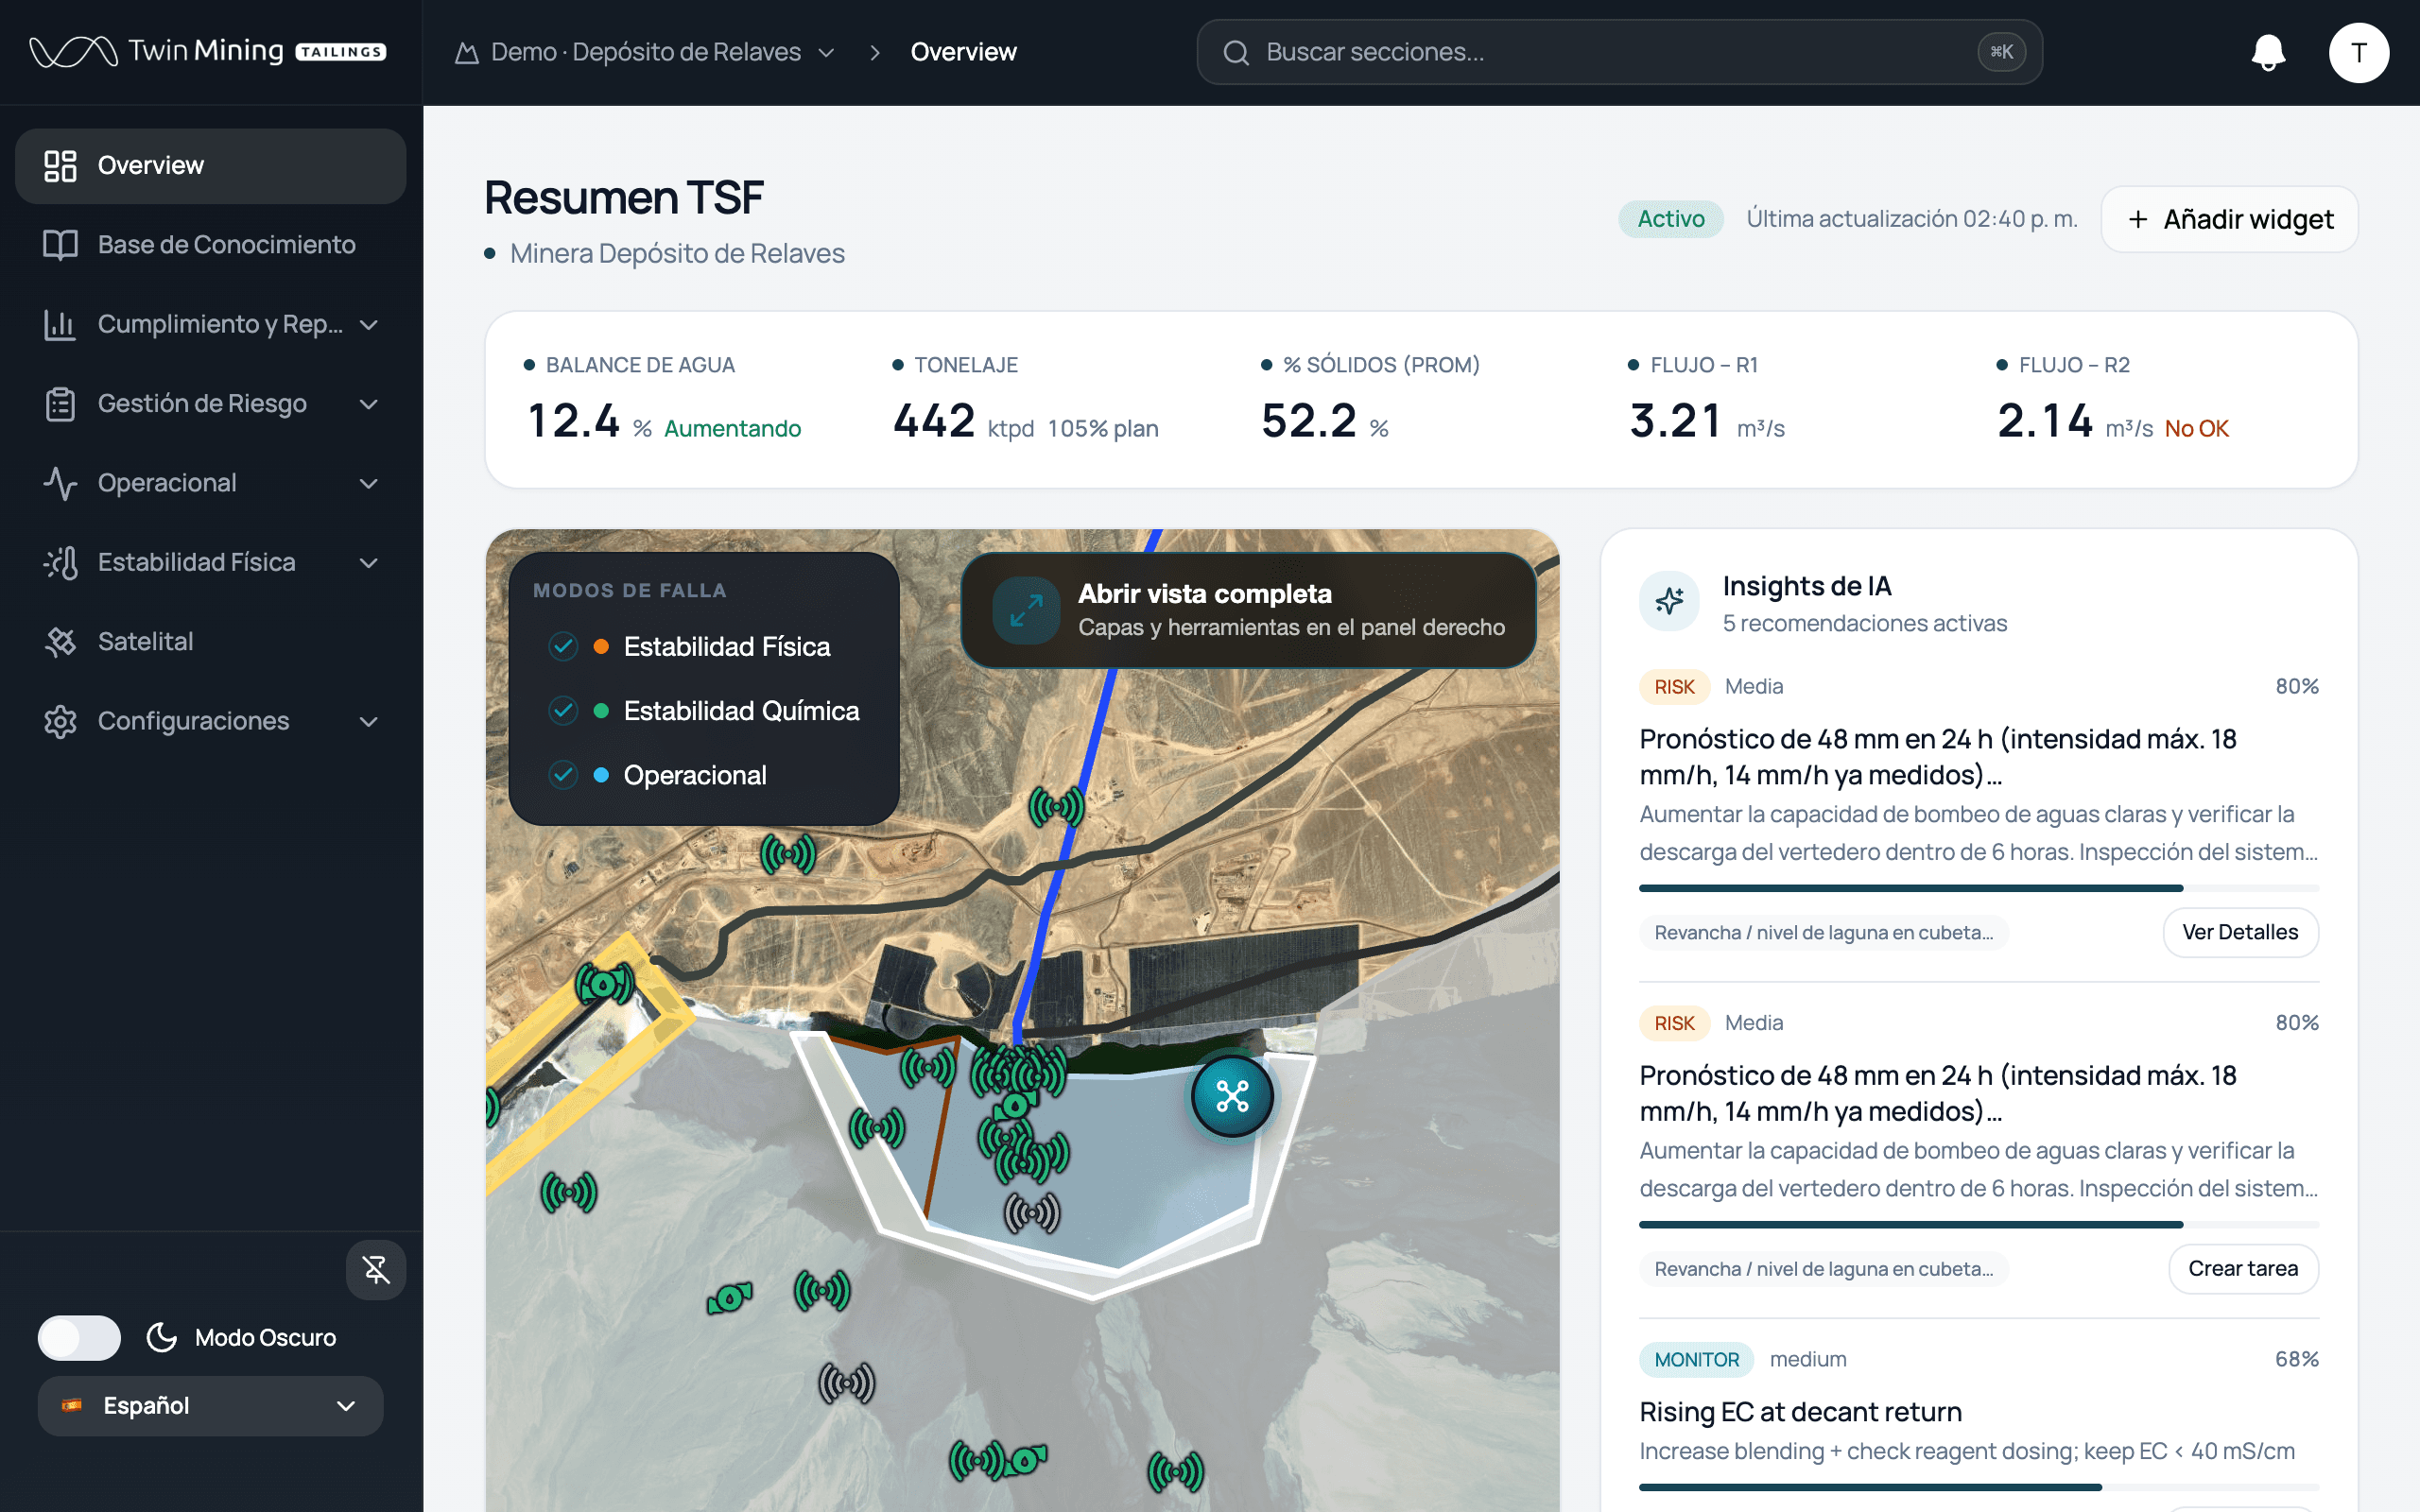Image resolution: width=2420 pixels, height=1512 pixels.
Task: Click Abrir vista completa banner
Action: [1248, 610]
